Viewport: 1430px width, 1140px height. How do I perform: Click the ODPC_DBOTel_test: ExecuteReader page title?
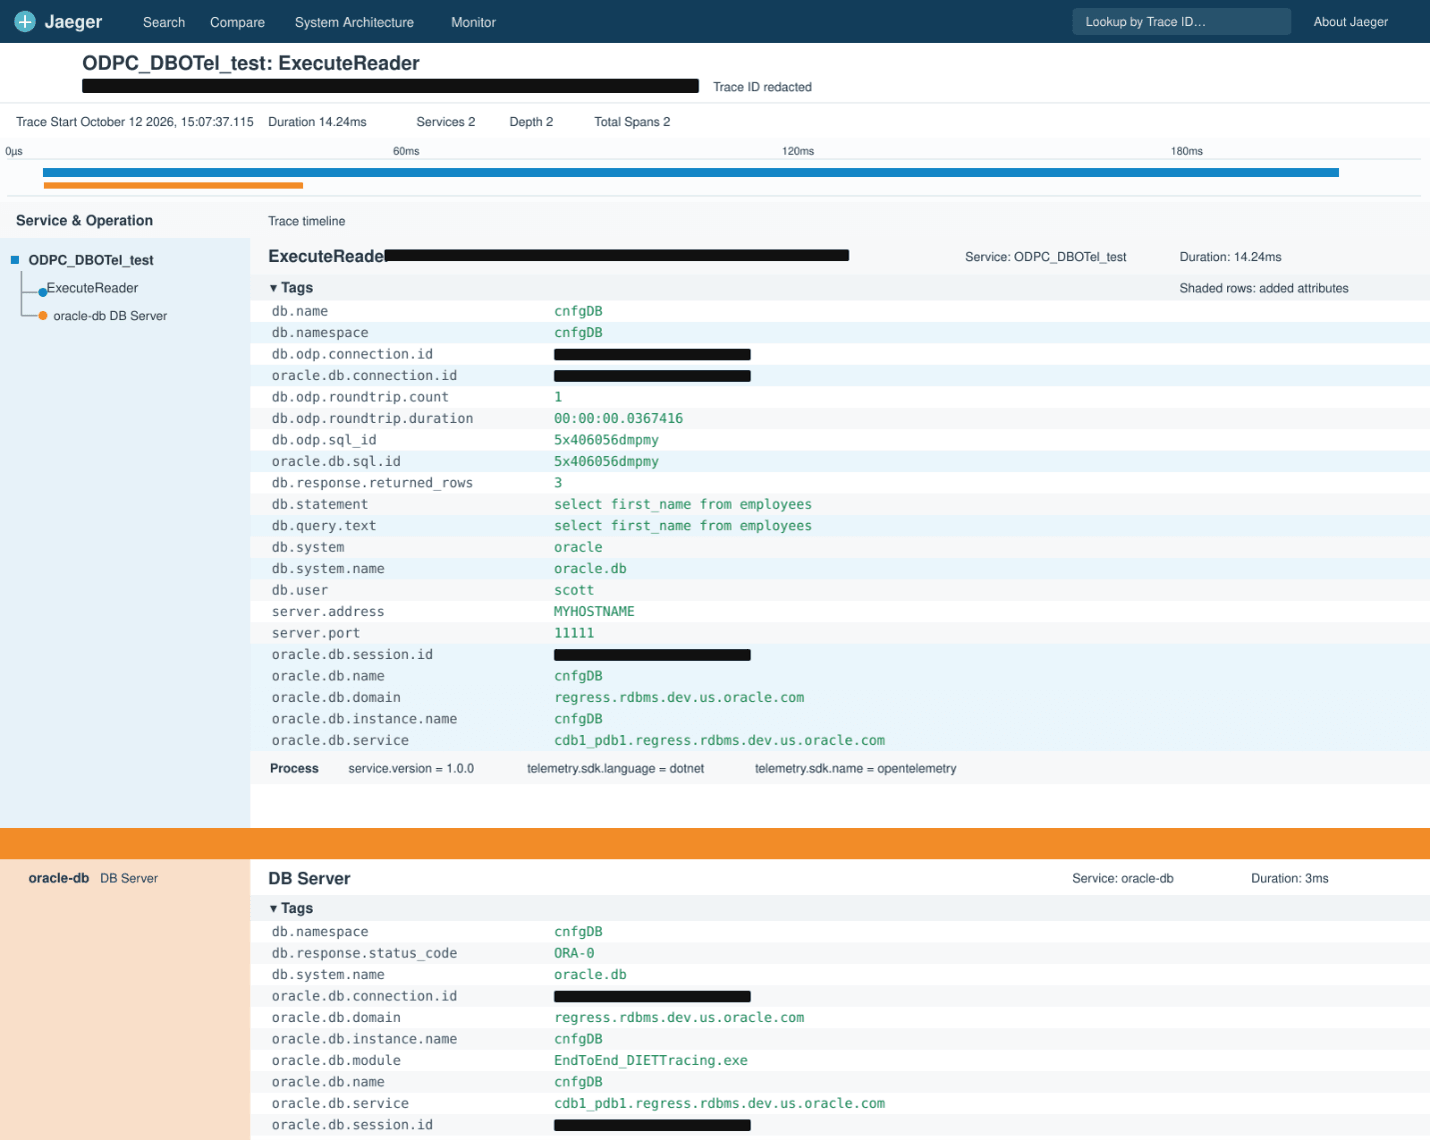251,63
